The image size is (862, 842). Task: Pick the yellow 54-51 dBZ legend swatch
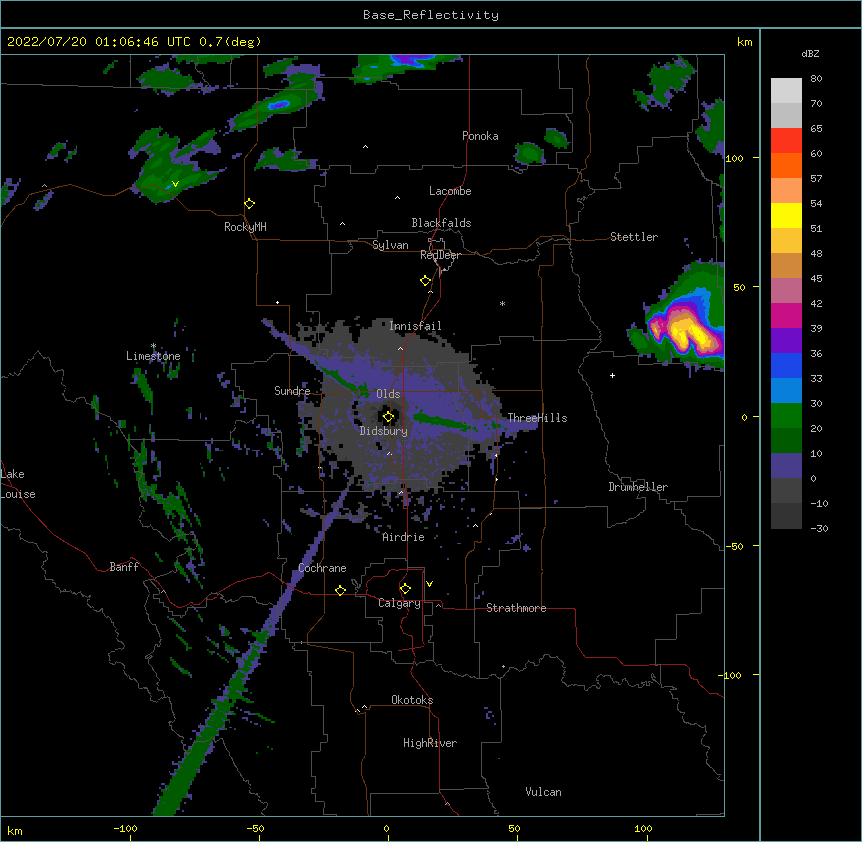coord(786,215)
